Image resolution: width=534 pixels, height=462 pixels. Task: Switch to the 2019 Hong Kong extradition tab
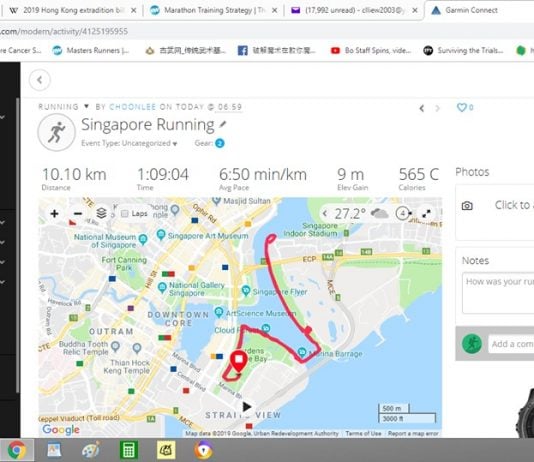[72, 10]
